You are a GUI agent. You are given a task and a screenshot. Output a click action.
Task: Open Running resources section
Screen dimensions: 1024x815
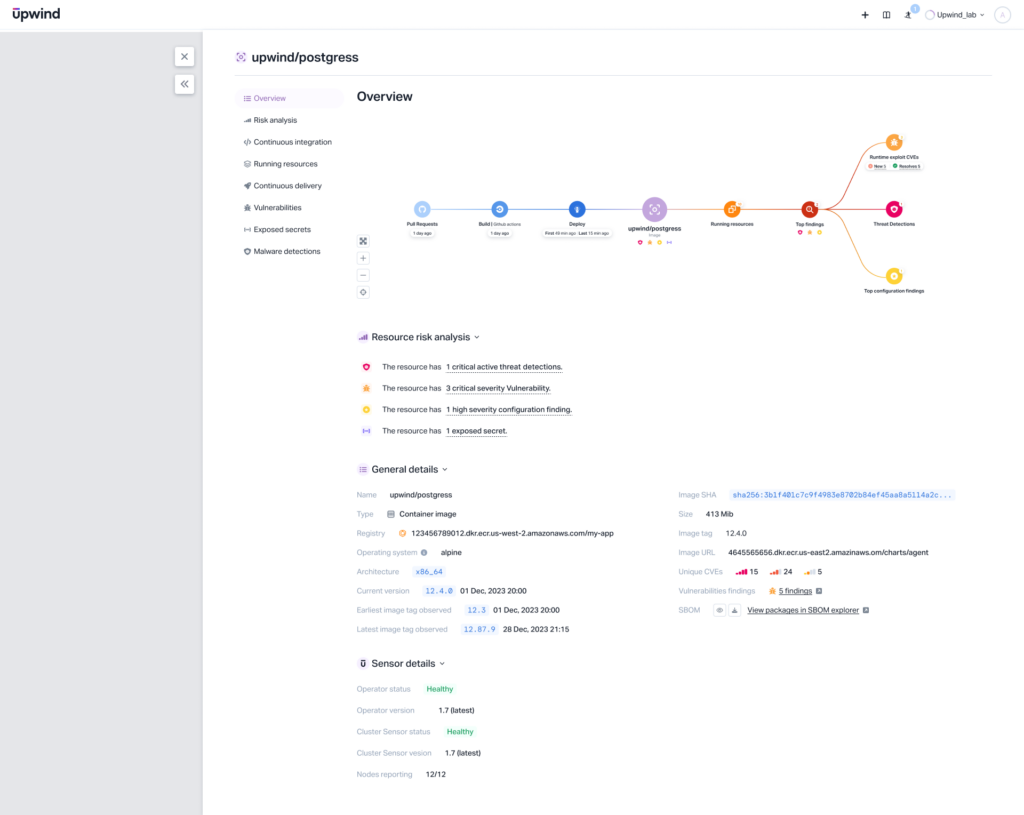[280, 164]
